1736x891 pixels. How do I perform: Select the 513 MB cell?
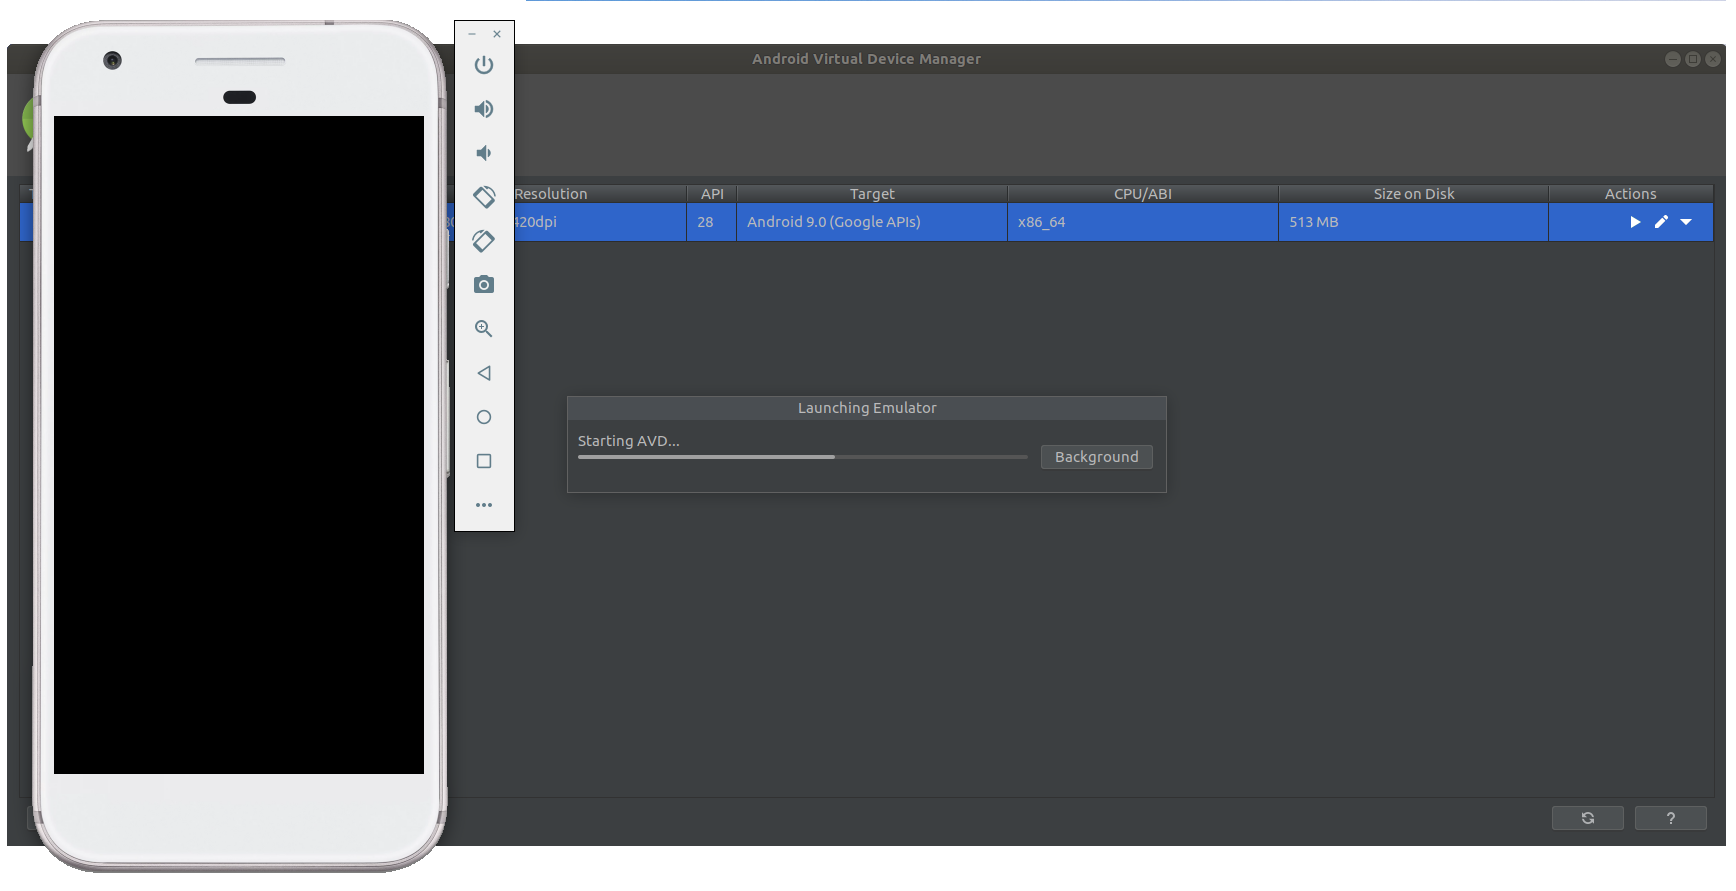click(x=1414, y=222)
